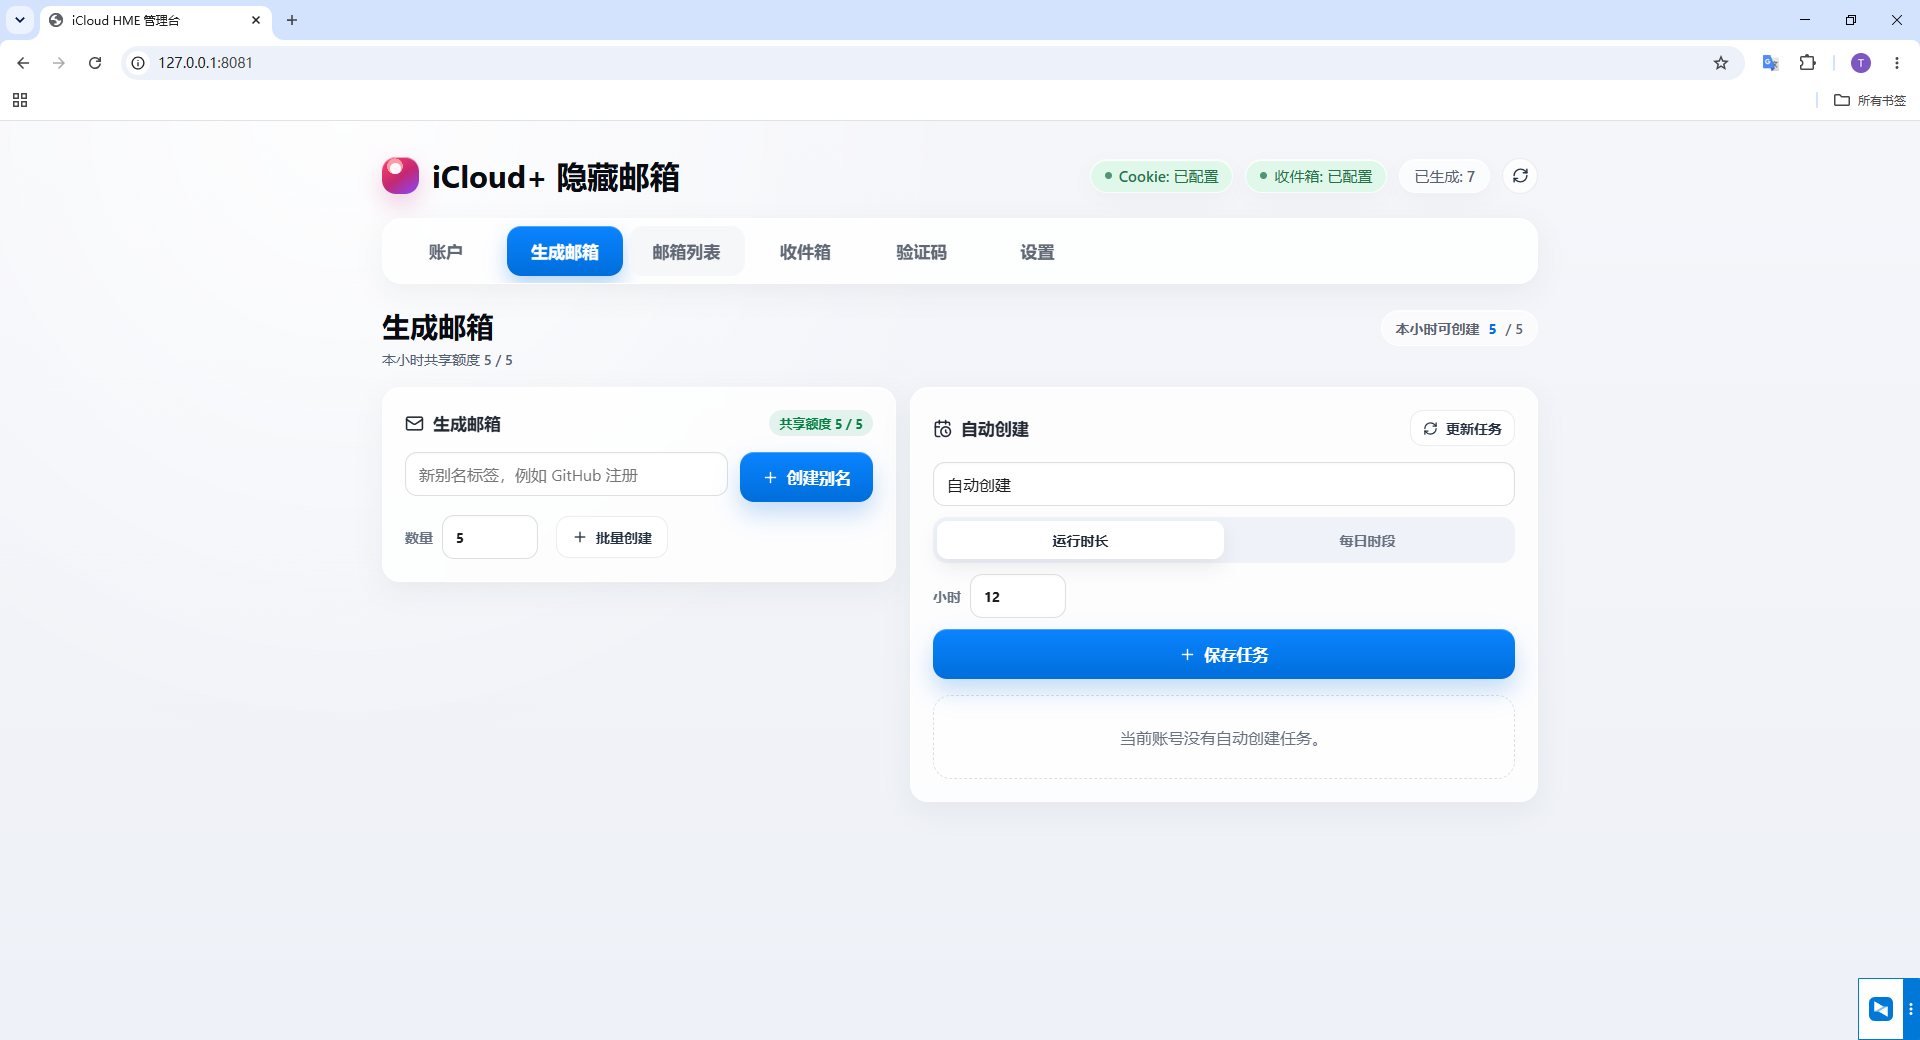Open the 邮箱列表 tab
The width and height of the screenshot is (1920, 1040).
(686, 251)
